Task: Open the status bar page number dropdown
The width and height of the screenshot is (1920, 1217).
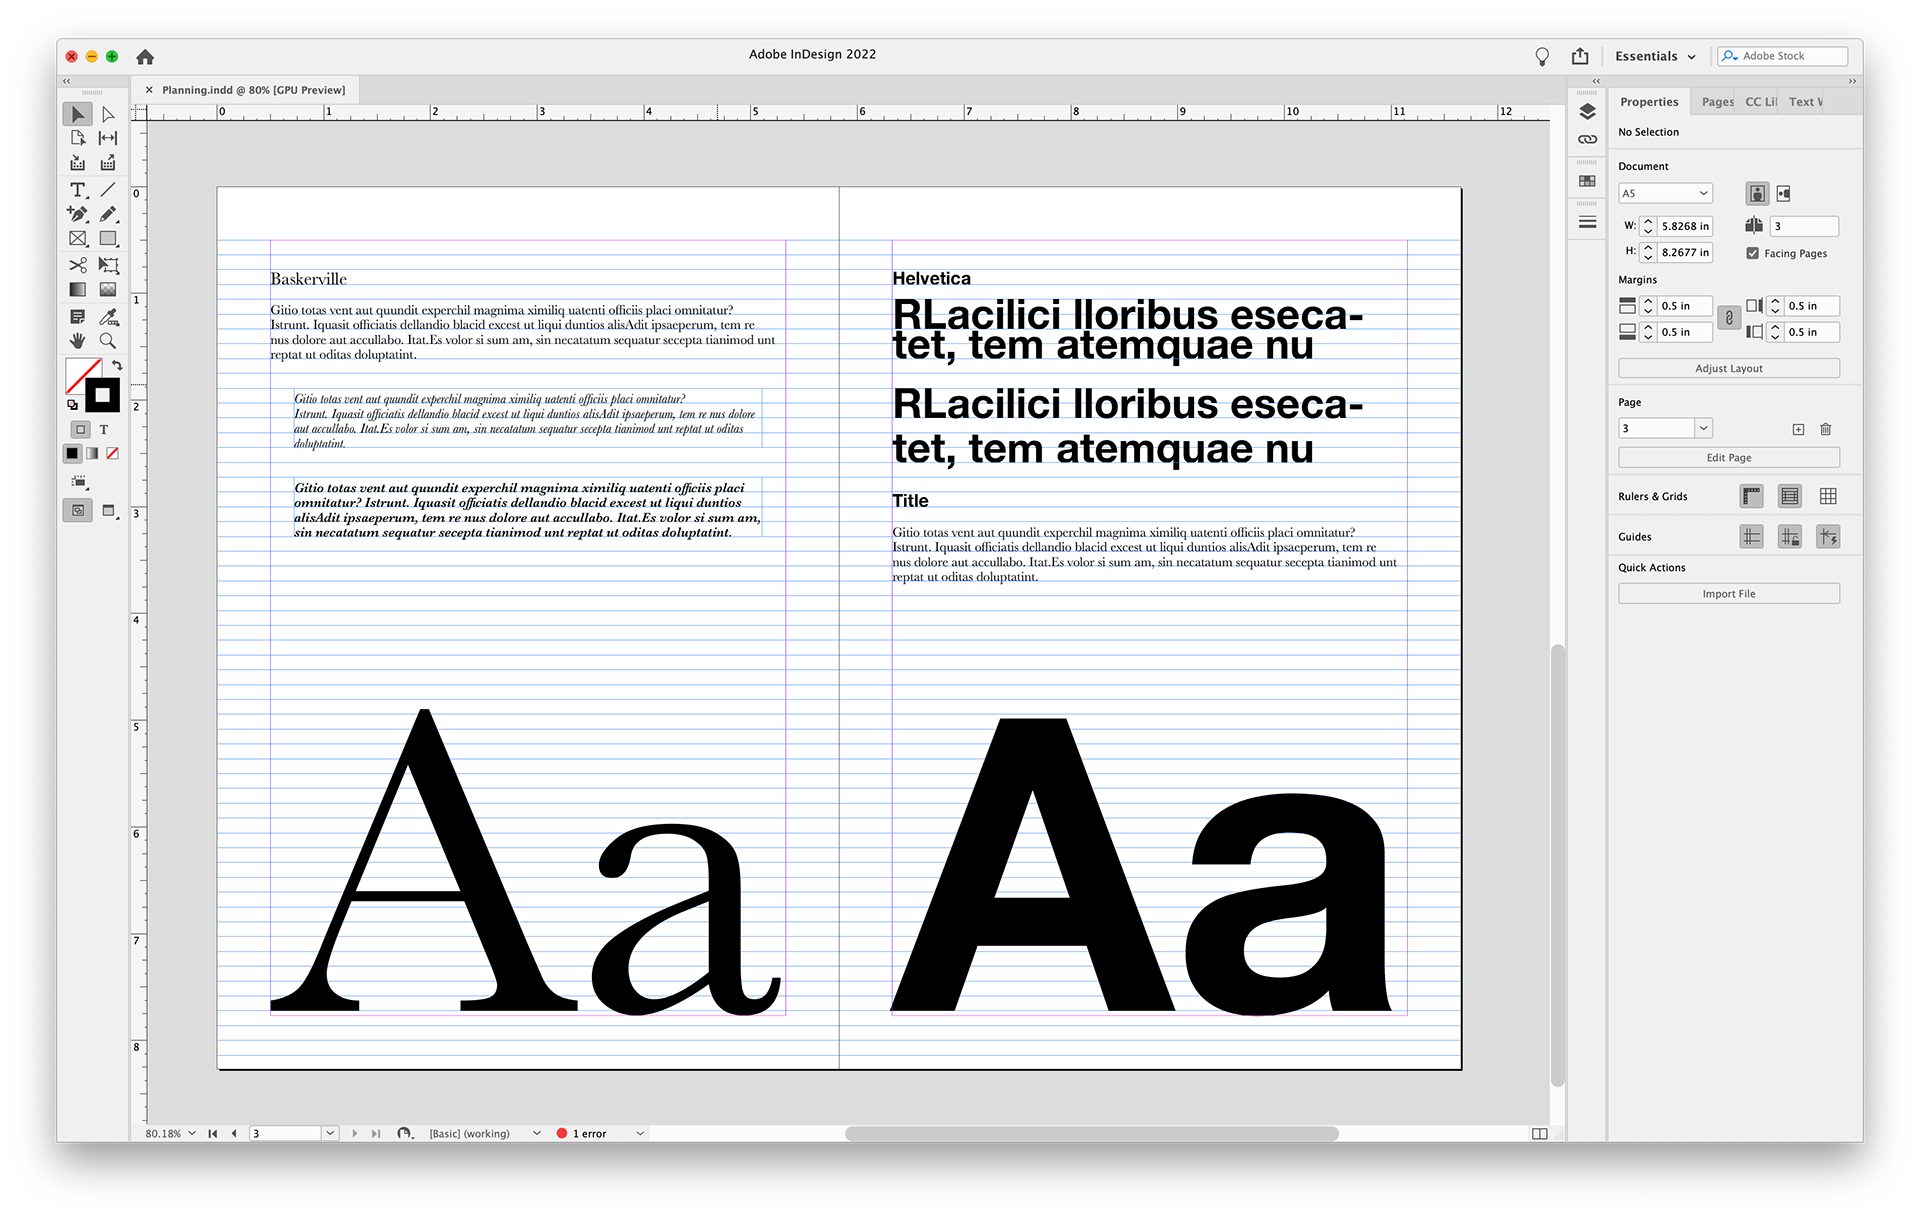Action: point(330,1133)
